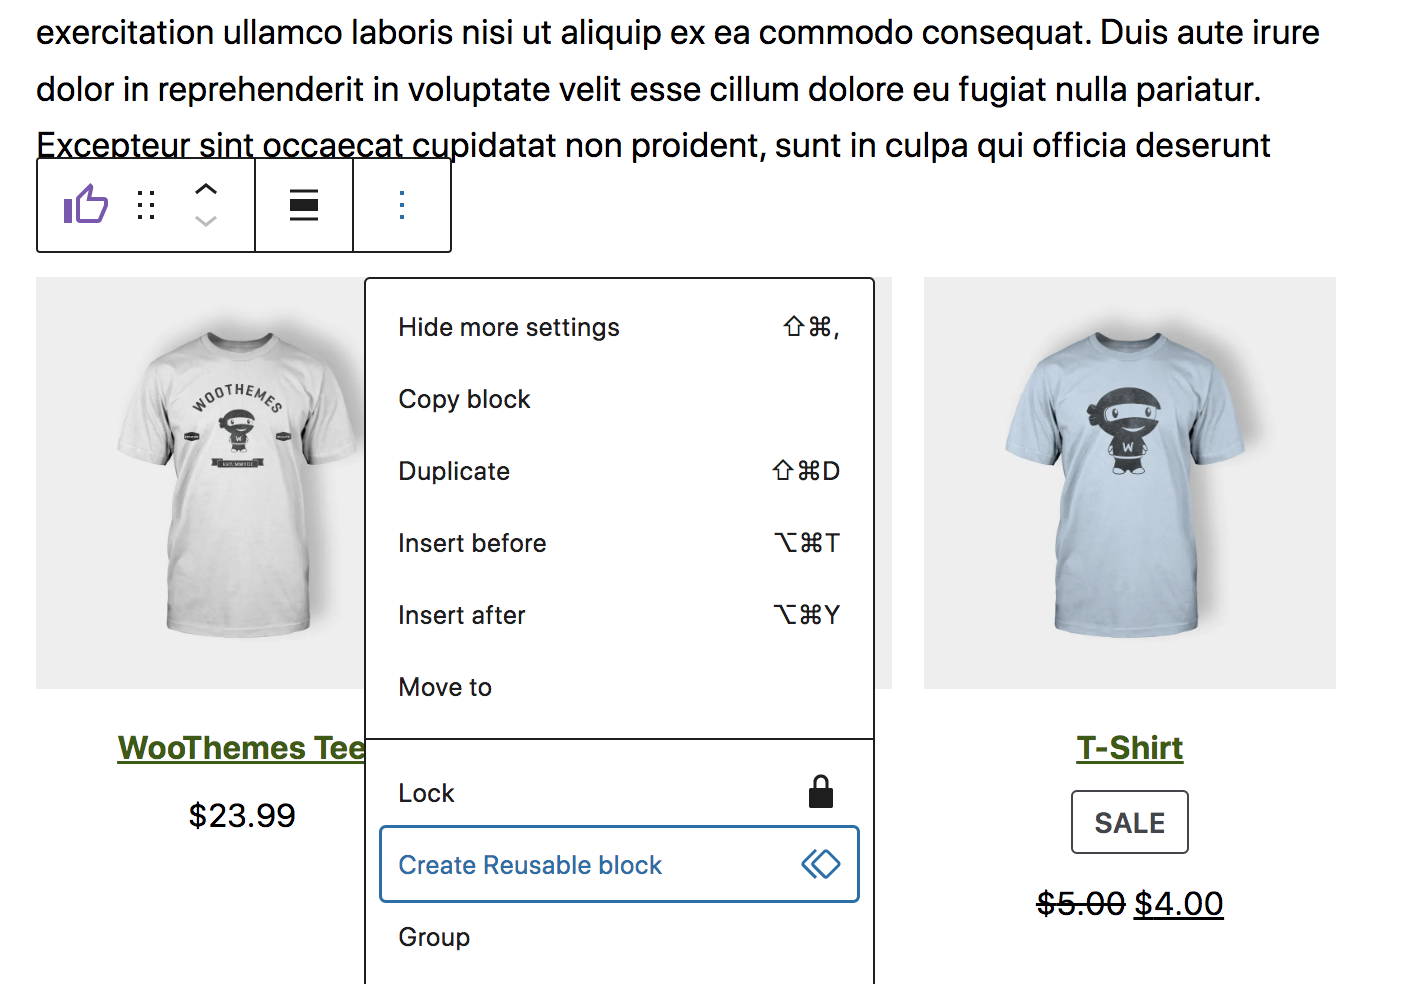The image size is (1402, 984).
Task: Click the Reusable block diamond icon
Action: pos(821,864)
